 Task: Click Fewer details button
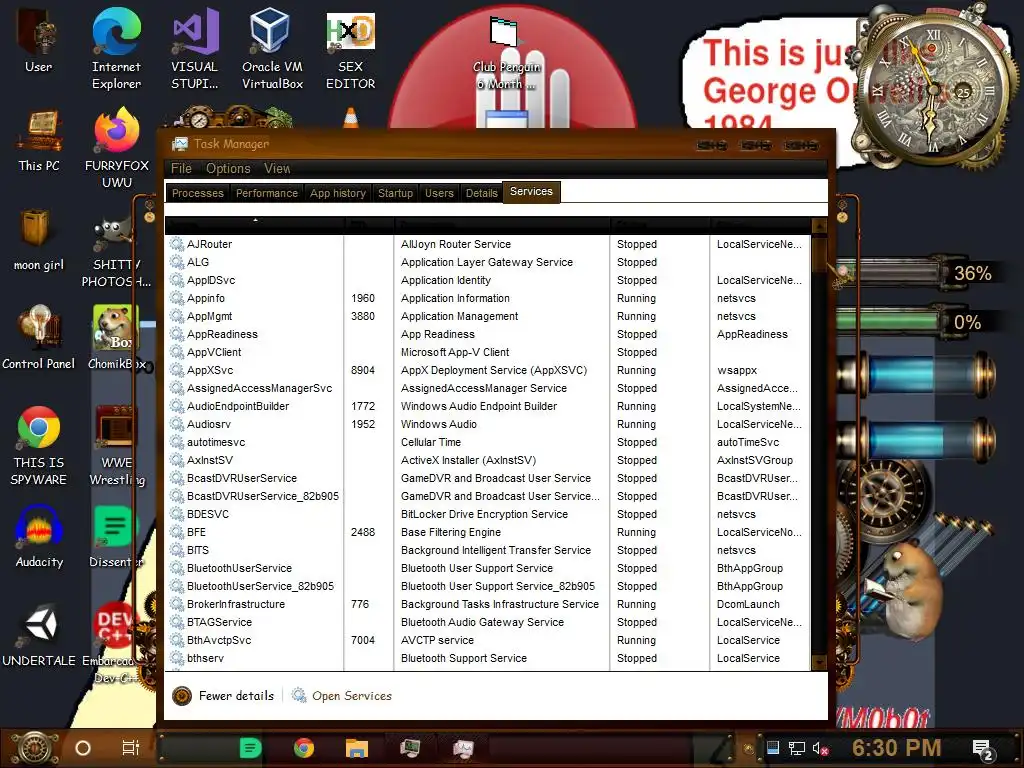pos(223,696)
